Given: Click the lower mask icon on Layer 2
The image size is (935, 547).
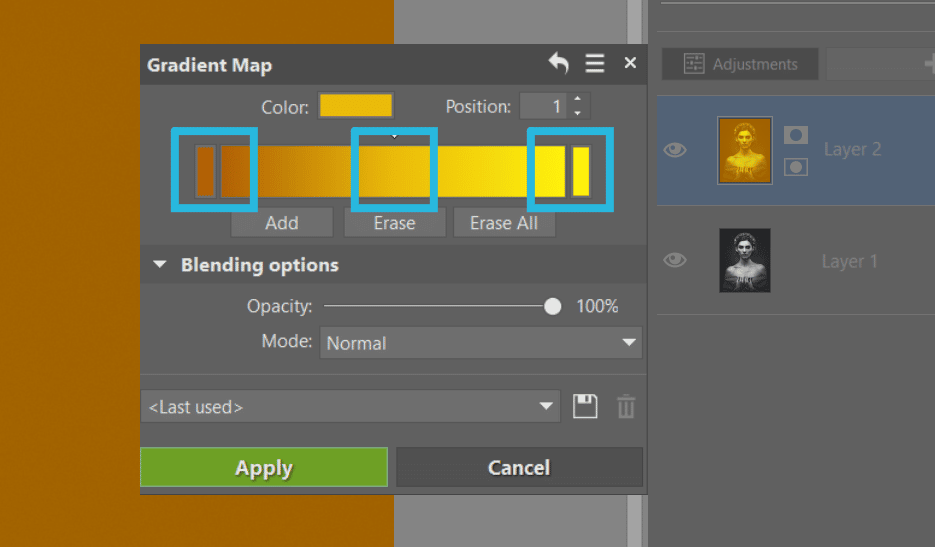Looking at the screenshot, I should tap(796, 167).
